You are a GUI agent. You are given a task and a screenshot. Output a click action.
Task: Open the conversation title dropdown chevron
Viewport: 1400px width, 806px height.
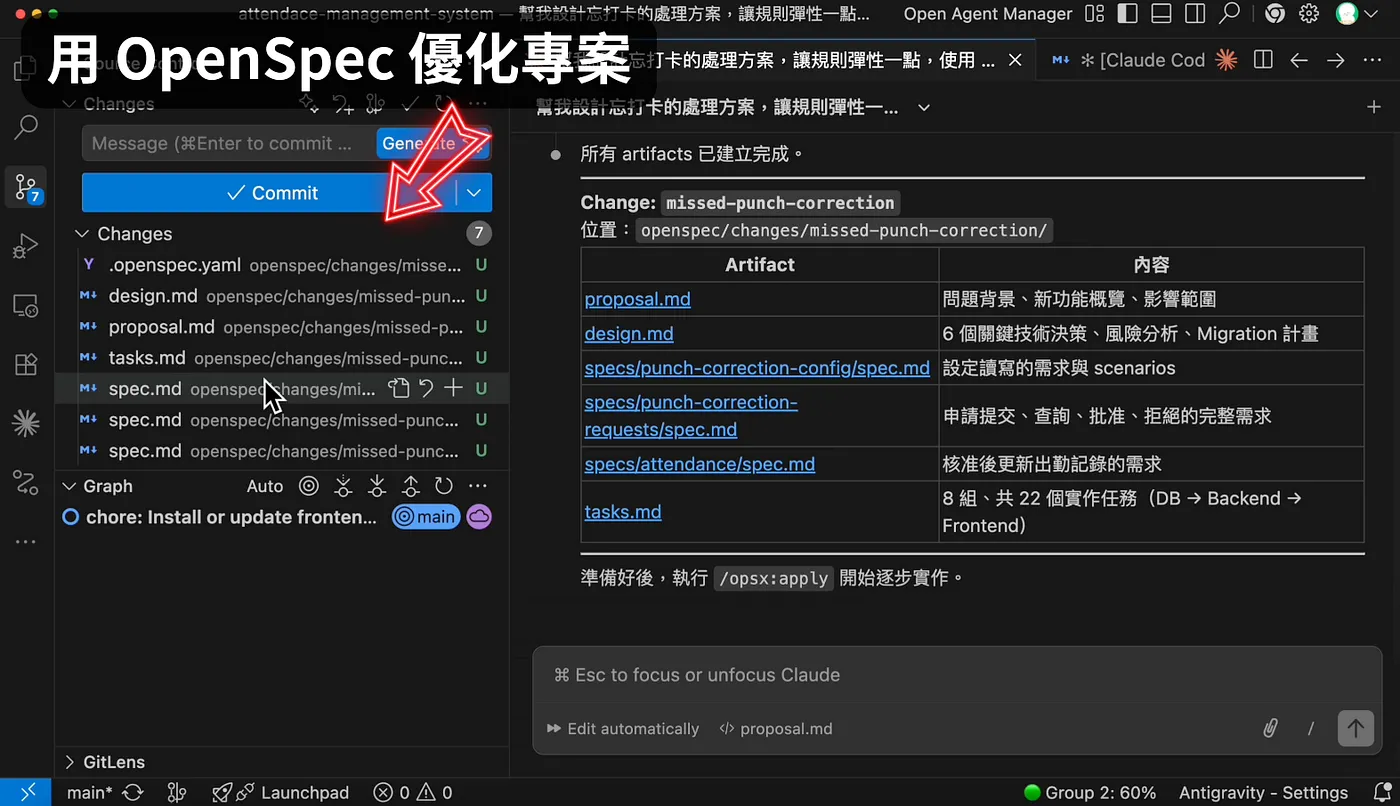click(924, 107)
